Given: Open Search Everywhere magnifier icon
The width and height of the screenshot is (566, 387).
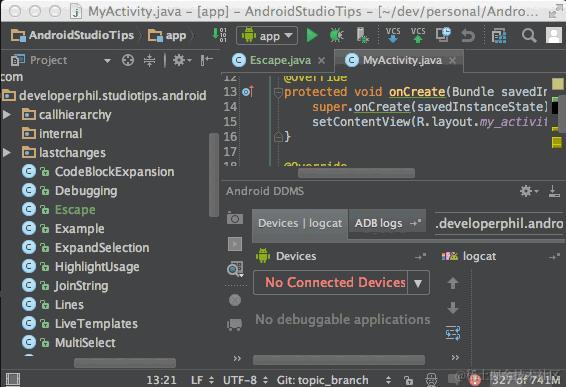Looking at the screenshot, I should (x=529, y=35).
